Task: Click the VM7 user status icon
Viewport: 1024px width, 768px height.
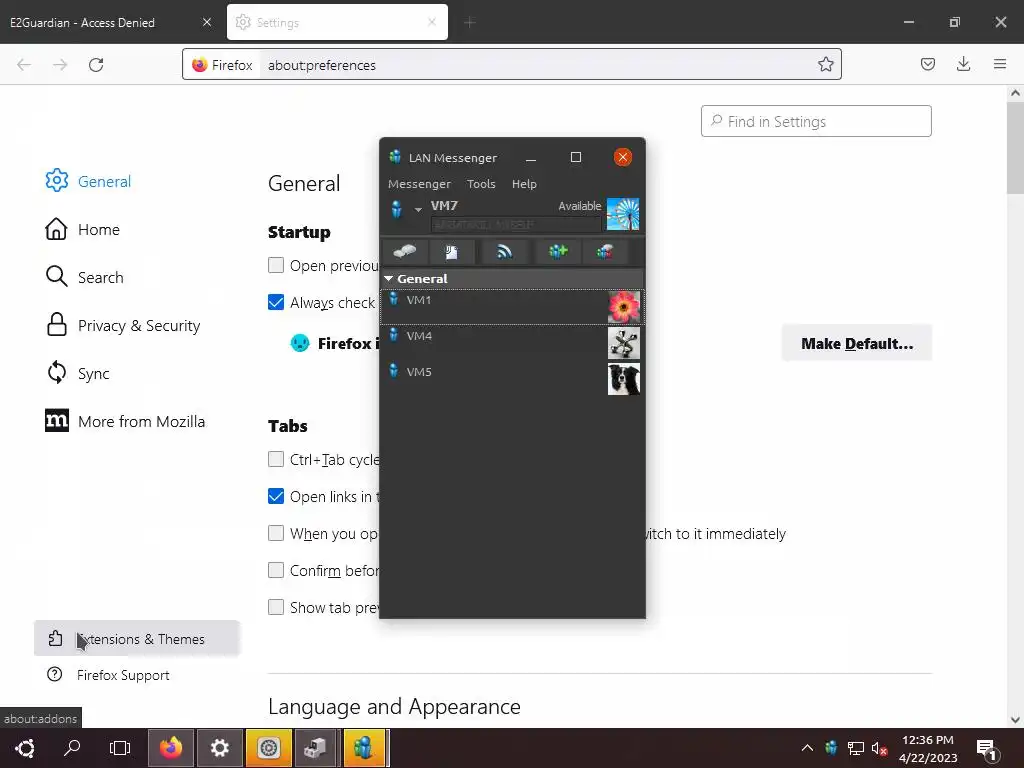Action: pos(396,209)
